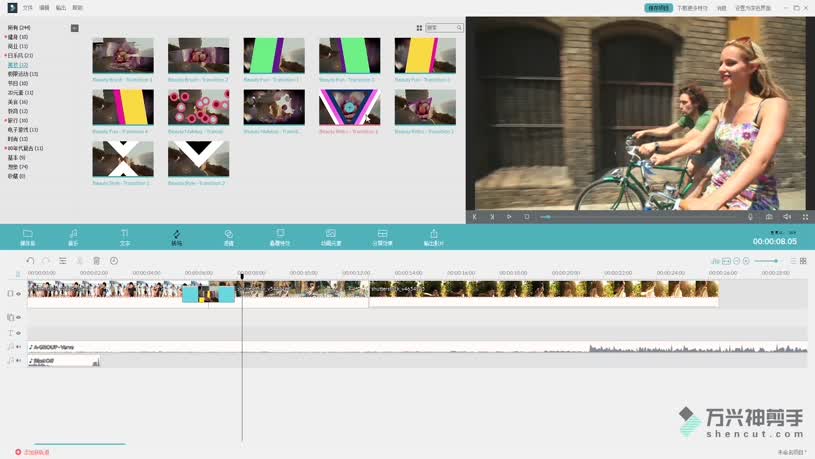Toggle lock on the video track
The image size is (815, 459).
(10, 293)
